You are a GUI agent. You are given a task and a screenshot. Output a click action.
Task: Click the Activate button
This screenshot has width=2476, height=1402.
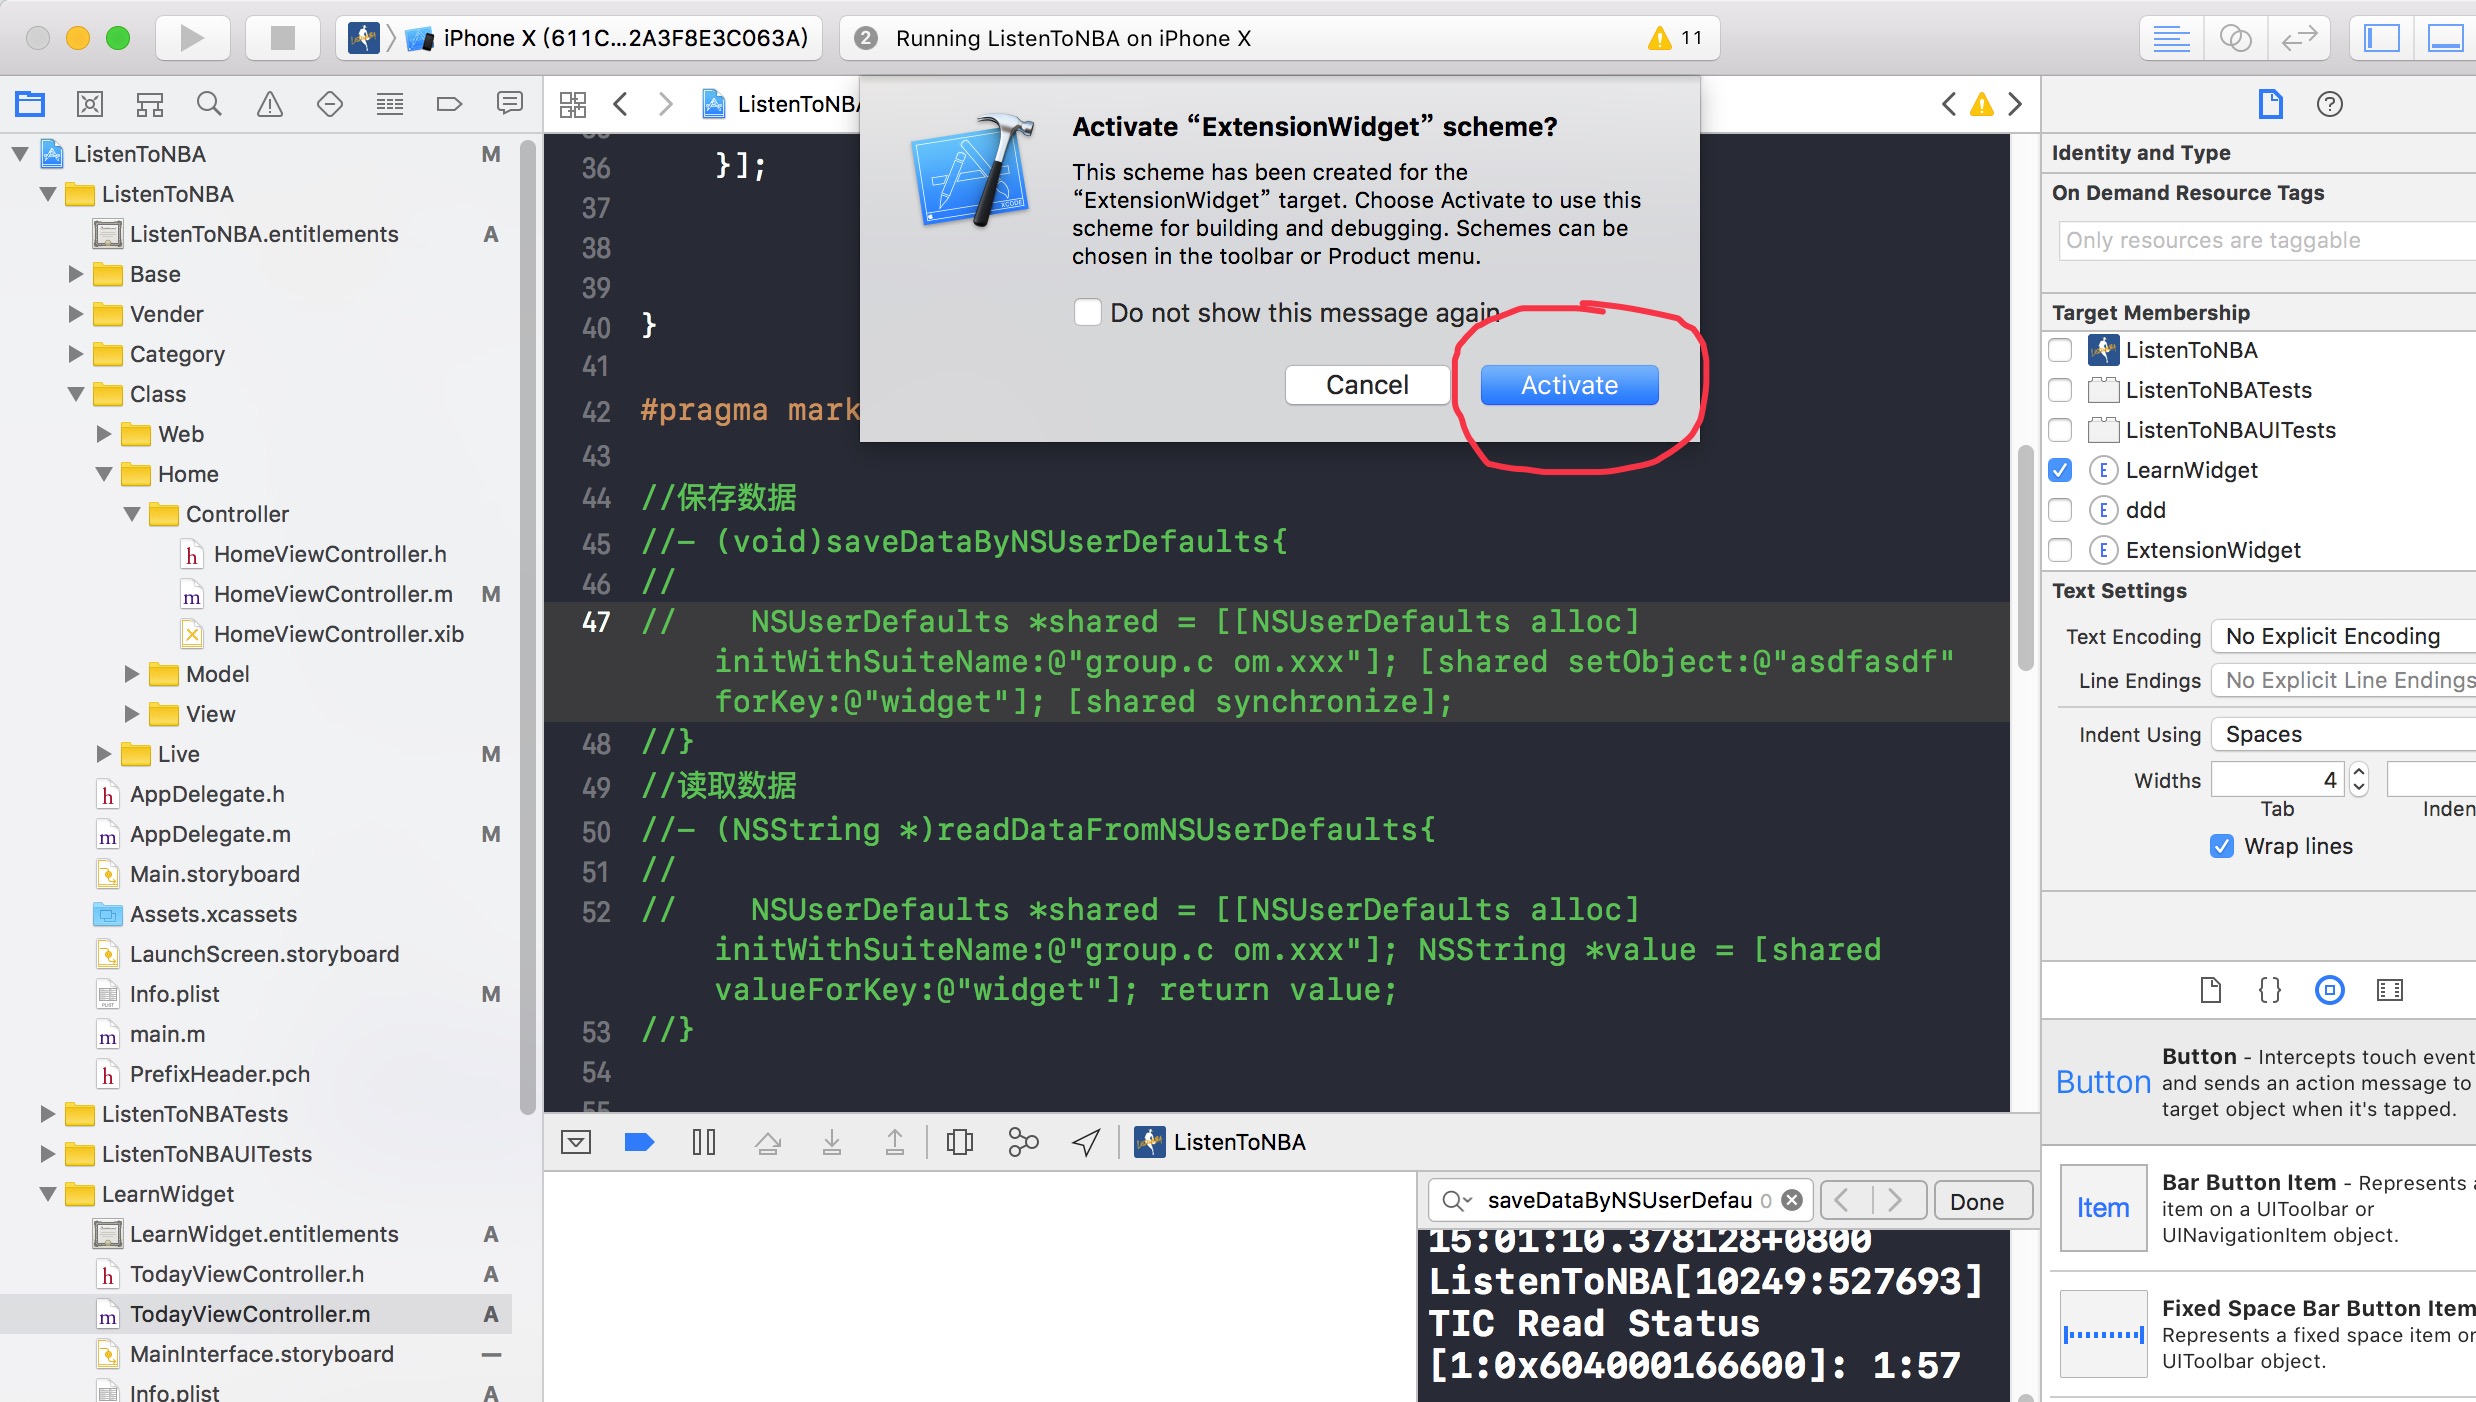1568,385
